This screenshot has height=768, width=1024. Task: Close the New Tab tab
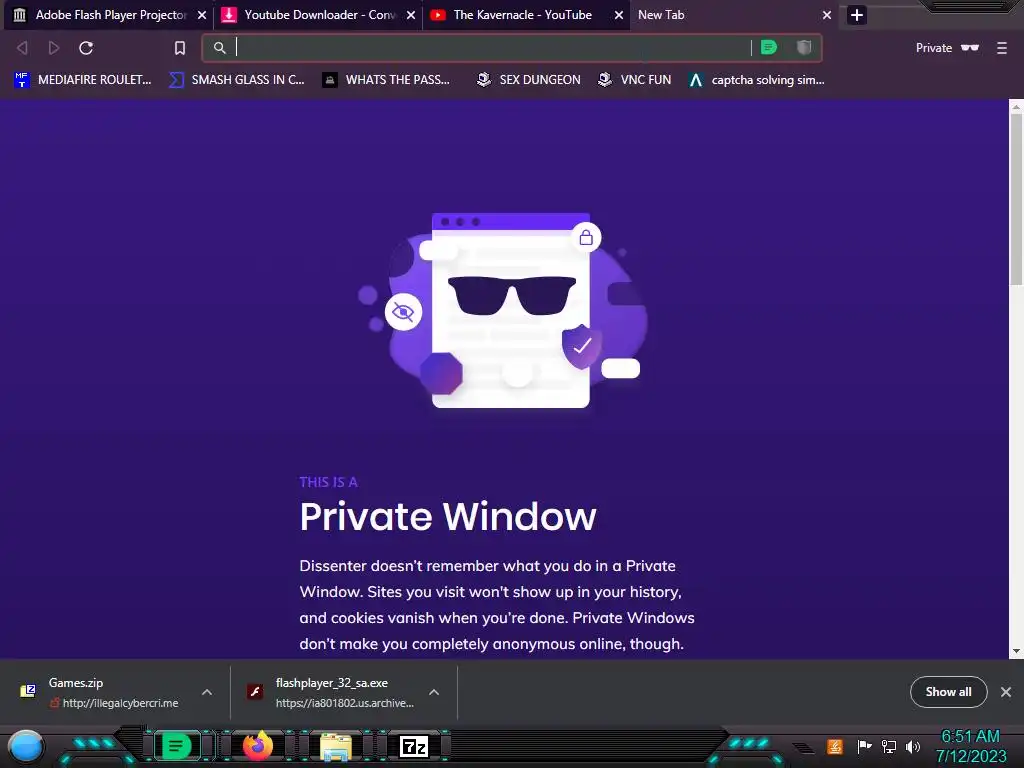(x=827, y=15)
